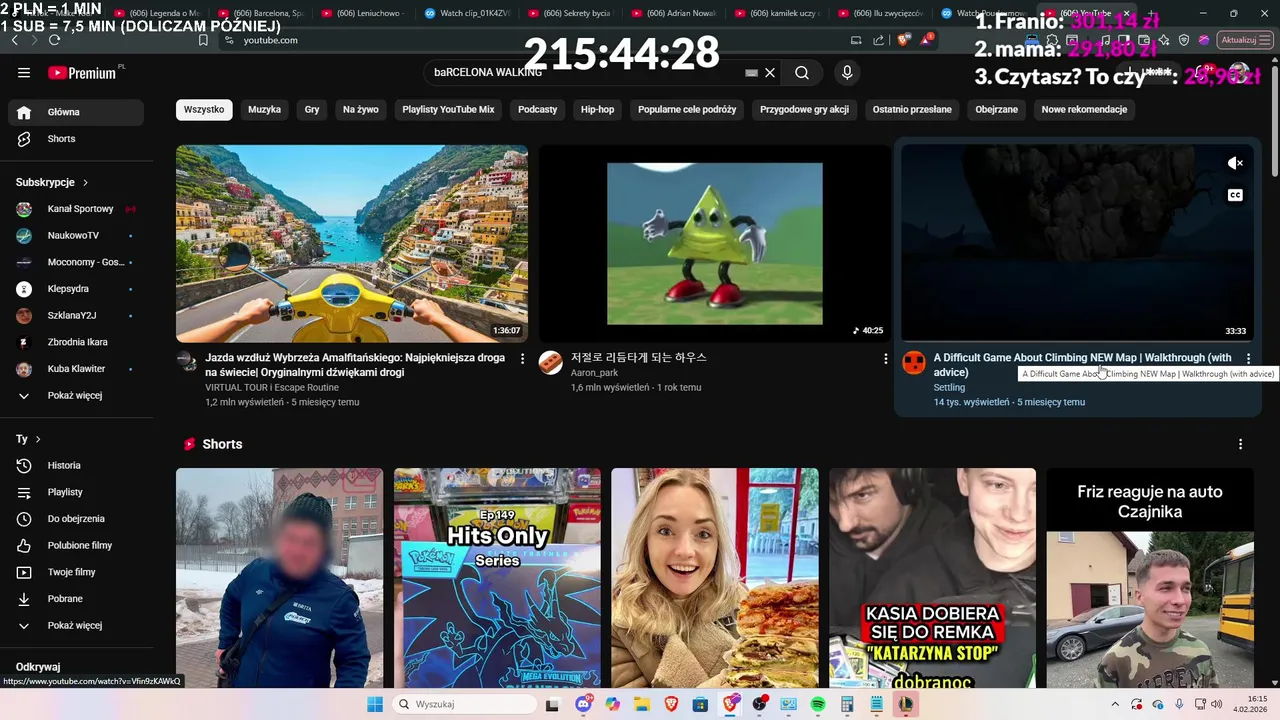Select Playlisty YouTube Mix chip
The image size is (1280, 720).
click(x=448, y=110)
